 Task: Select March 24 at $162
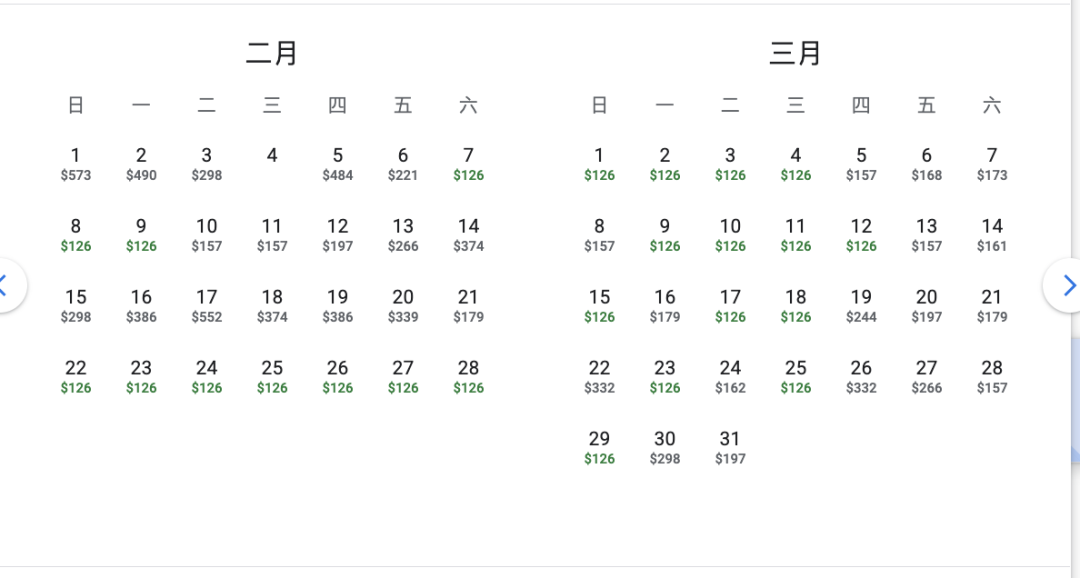coord(730,377)
